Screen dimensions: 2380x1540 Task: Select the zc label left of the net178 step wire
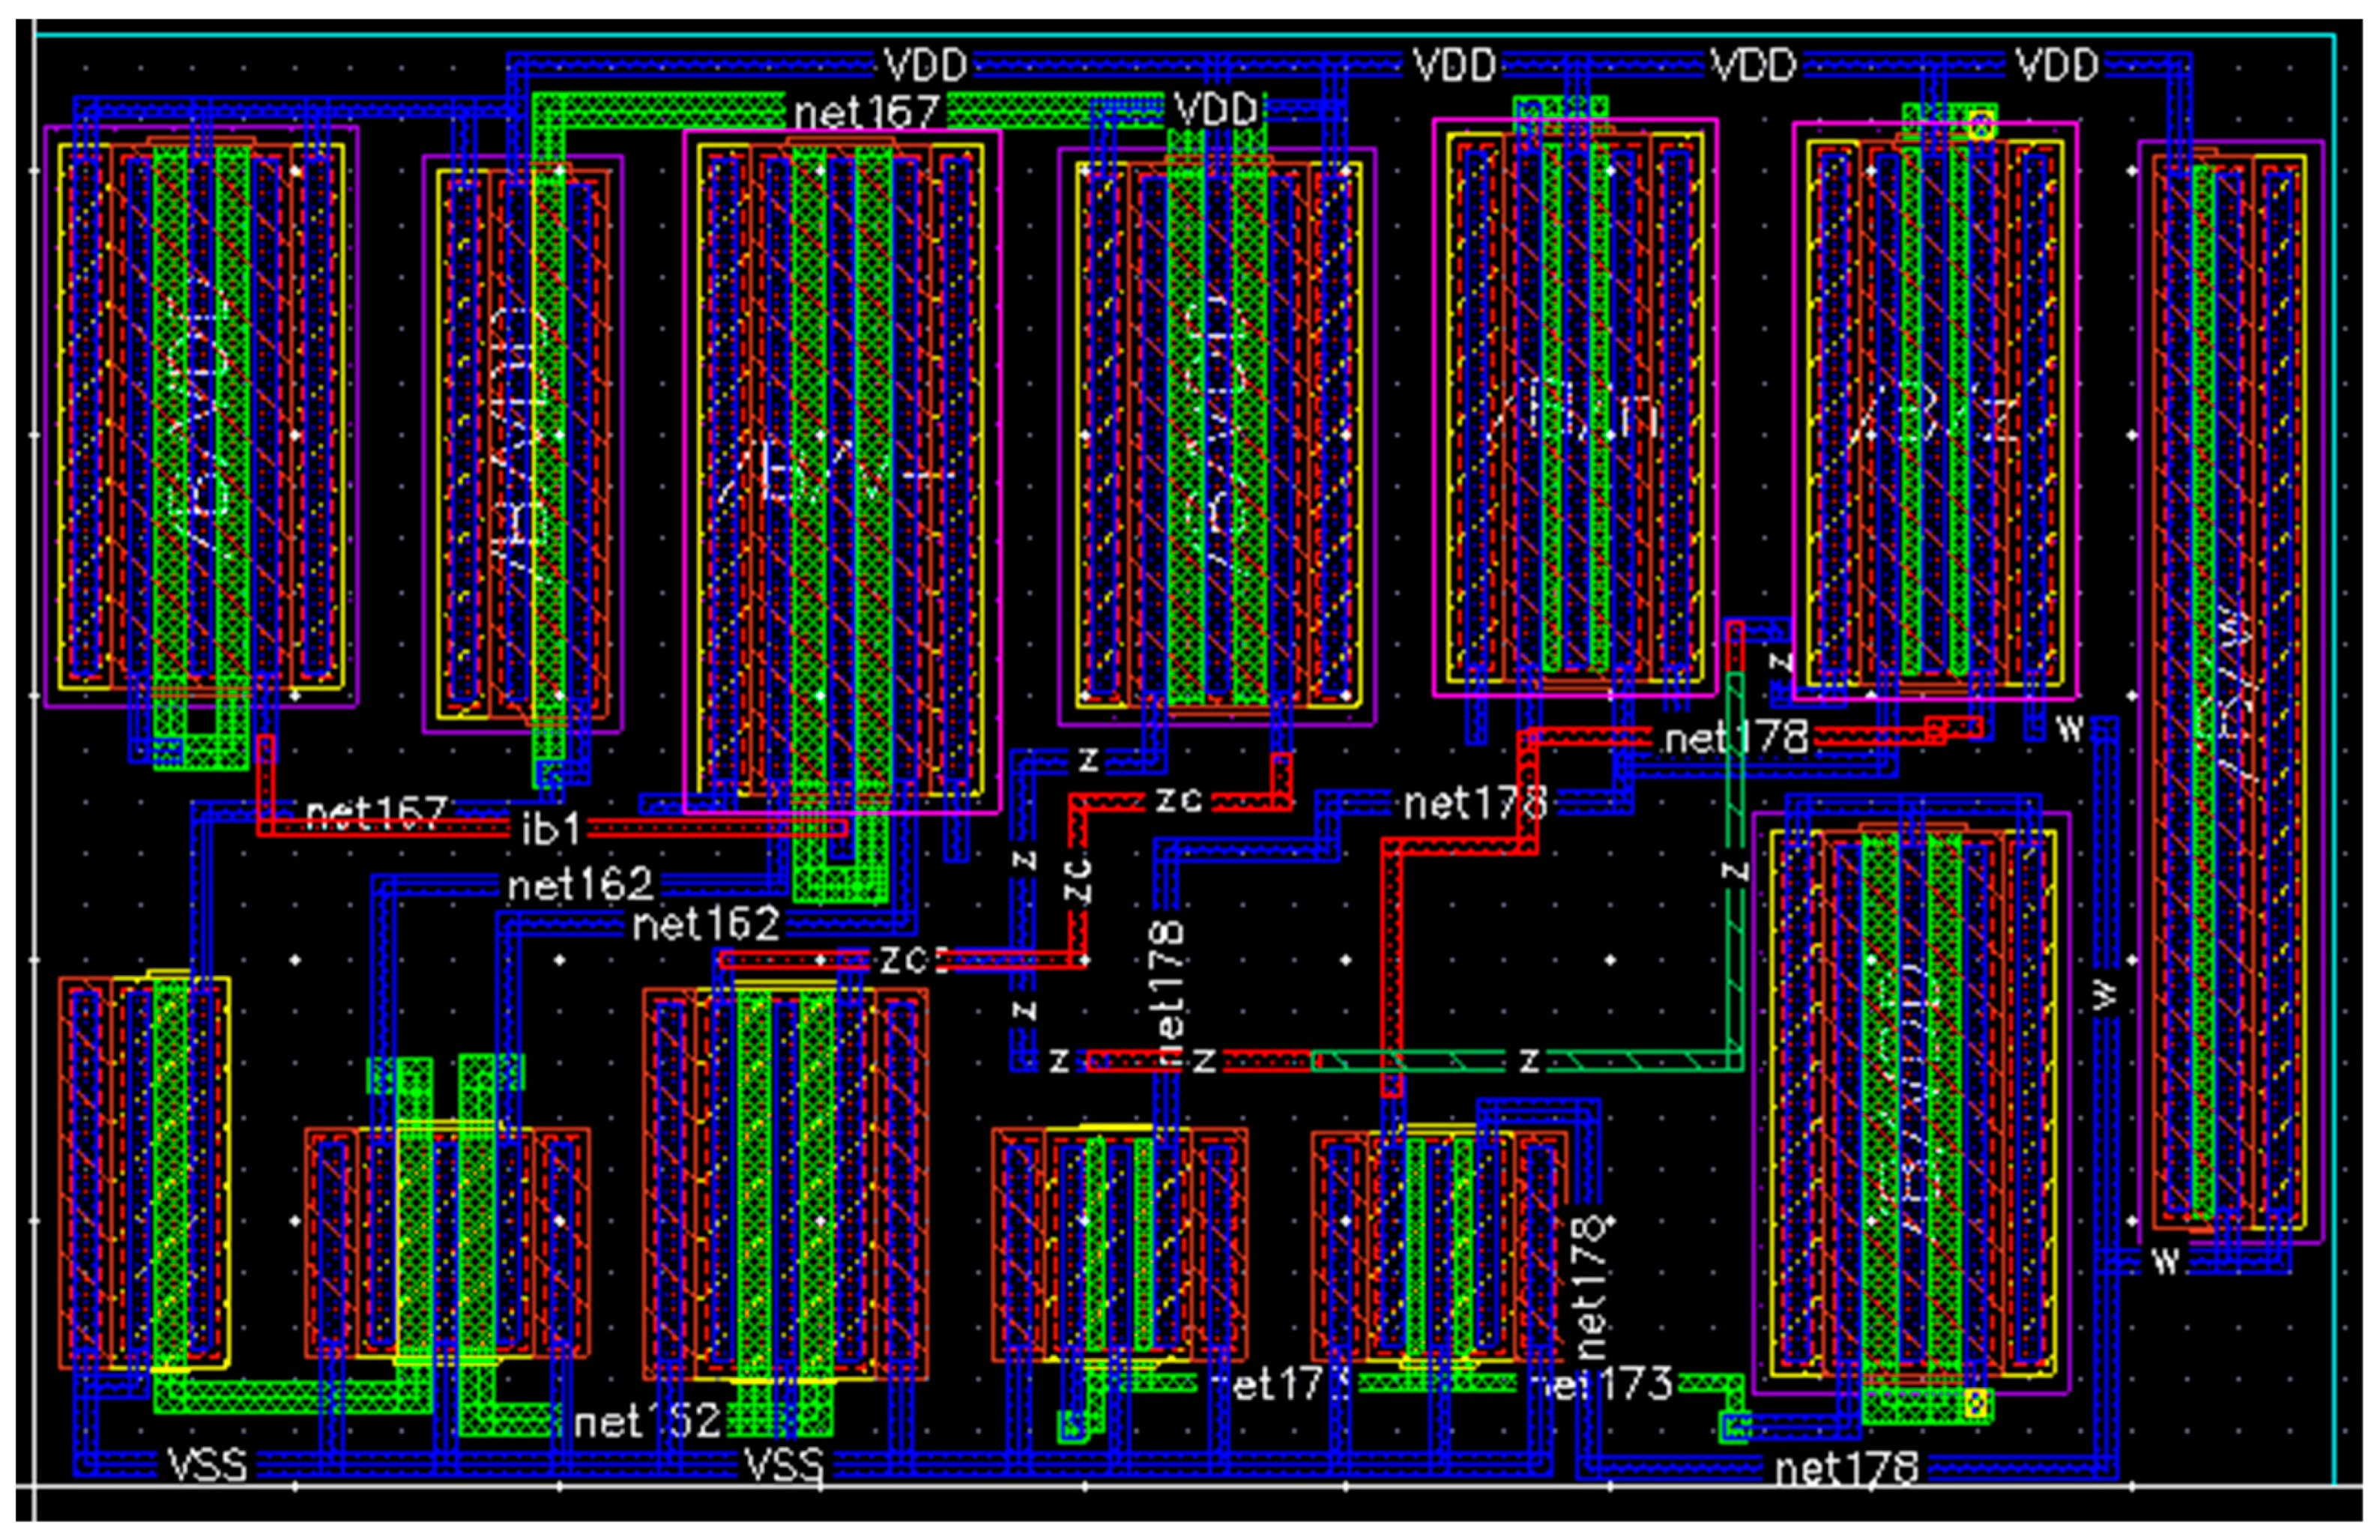tap(1178, 800)
